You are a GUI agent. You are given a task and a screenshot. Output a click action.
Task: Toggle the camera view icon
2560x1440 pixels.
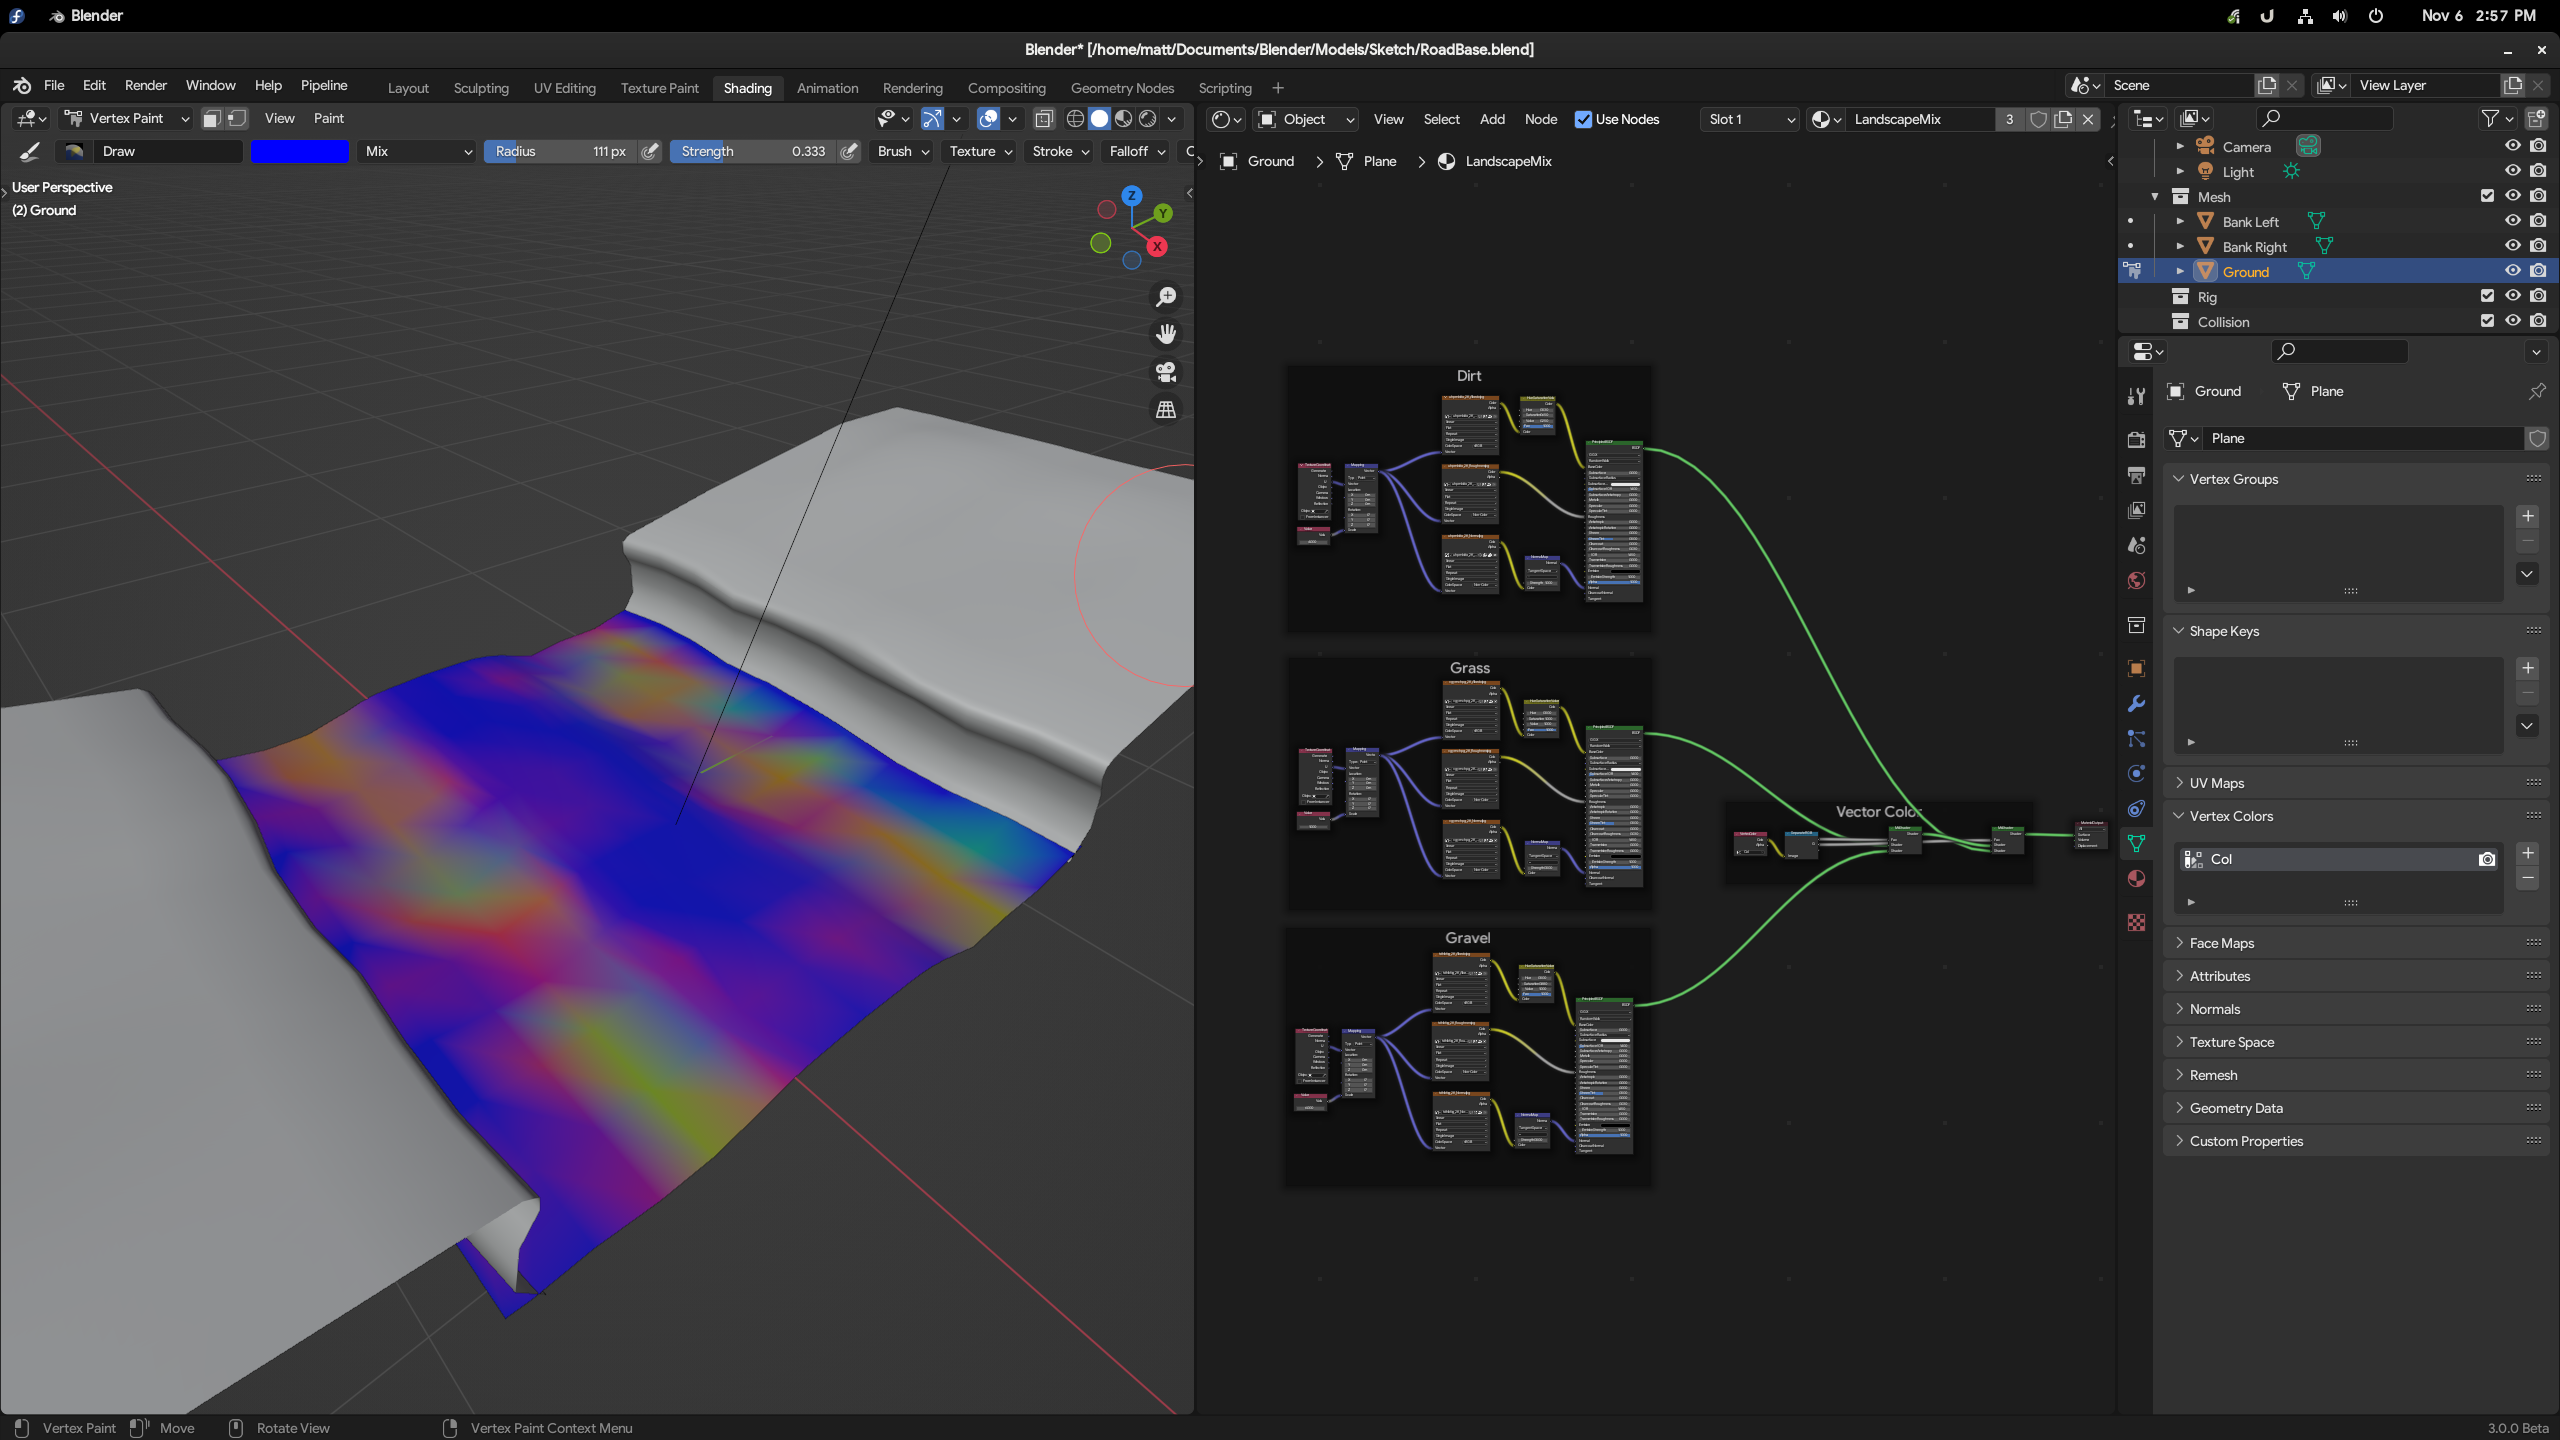click(1166, 372)
